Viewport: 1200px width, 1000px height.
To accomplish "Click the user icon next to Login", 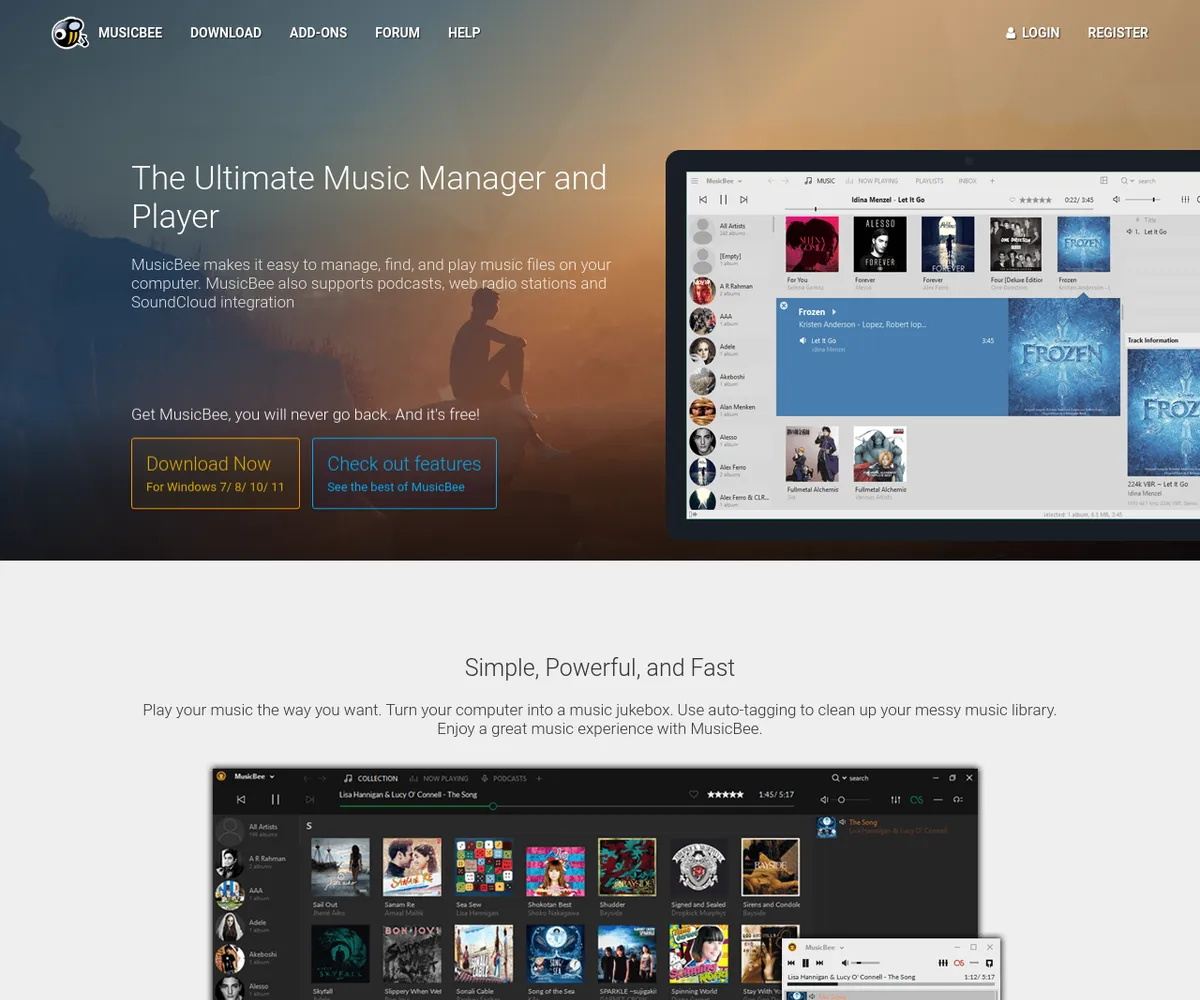I will [x=1010, y=33].
